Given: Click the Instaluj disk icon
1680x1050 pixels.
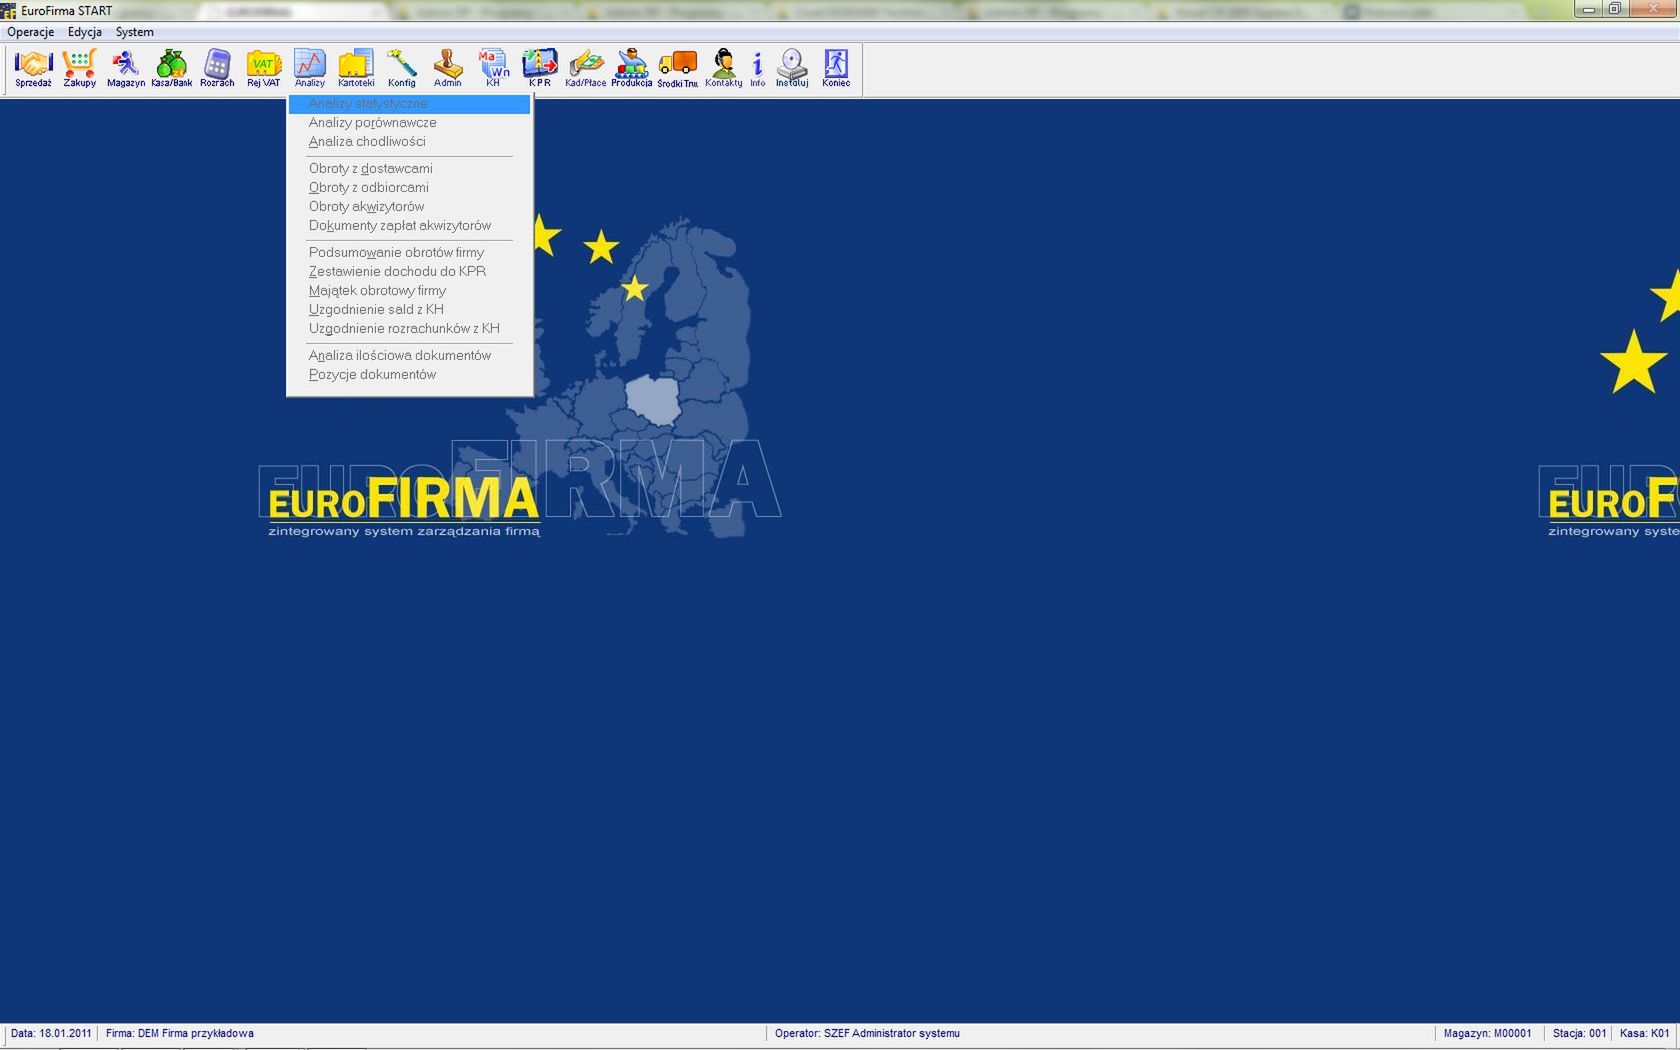Looking at the screenshot, I should pyautogui.click(x=792, y=68).
